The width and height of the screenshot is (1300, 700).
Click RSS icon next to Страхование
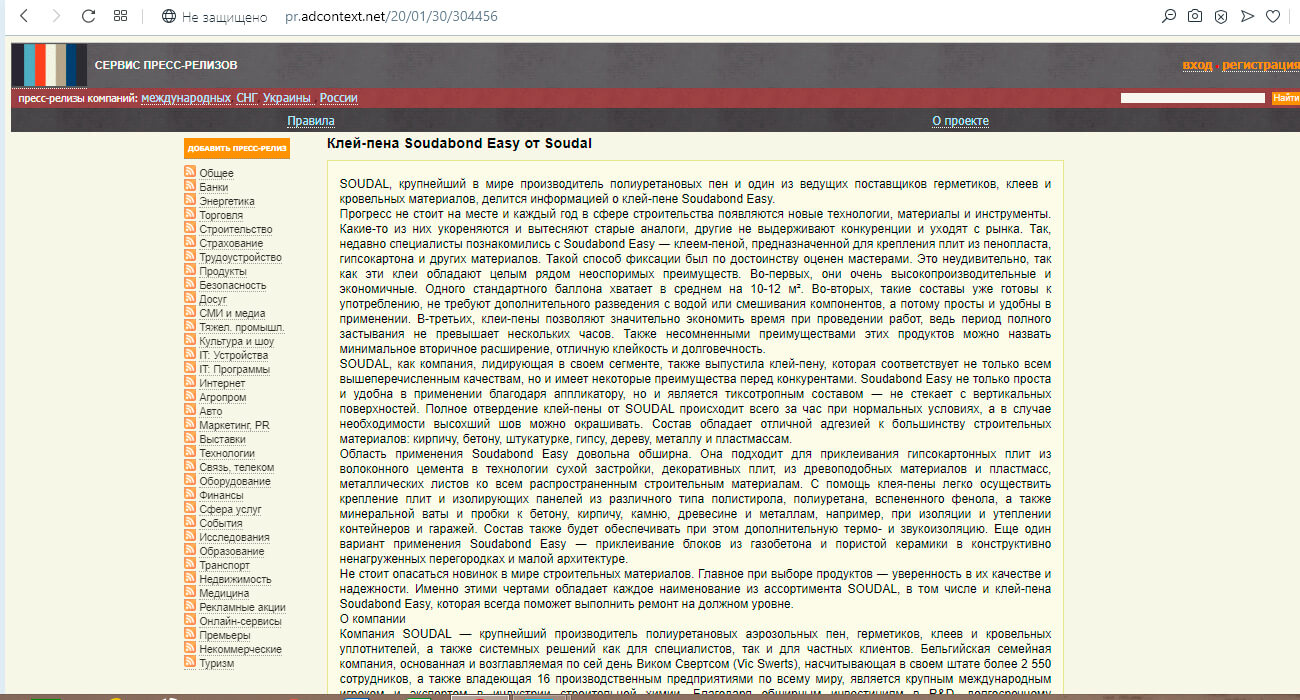click(x=190, y=243)
